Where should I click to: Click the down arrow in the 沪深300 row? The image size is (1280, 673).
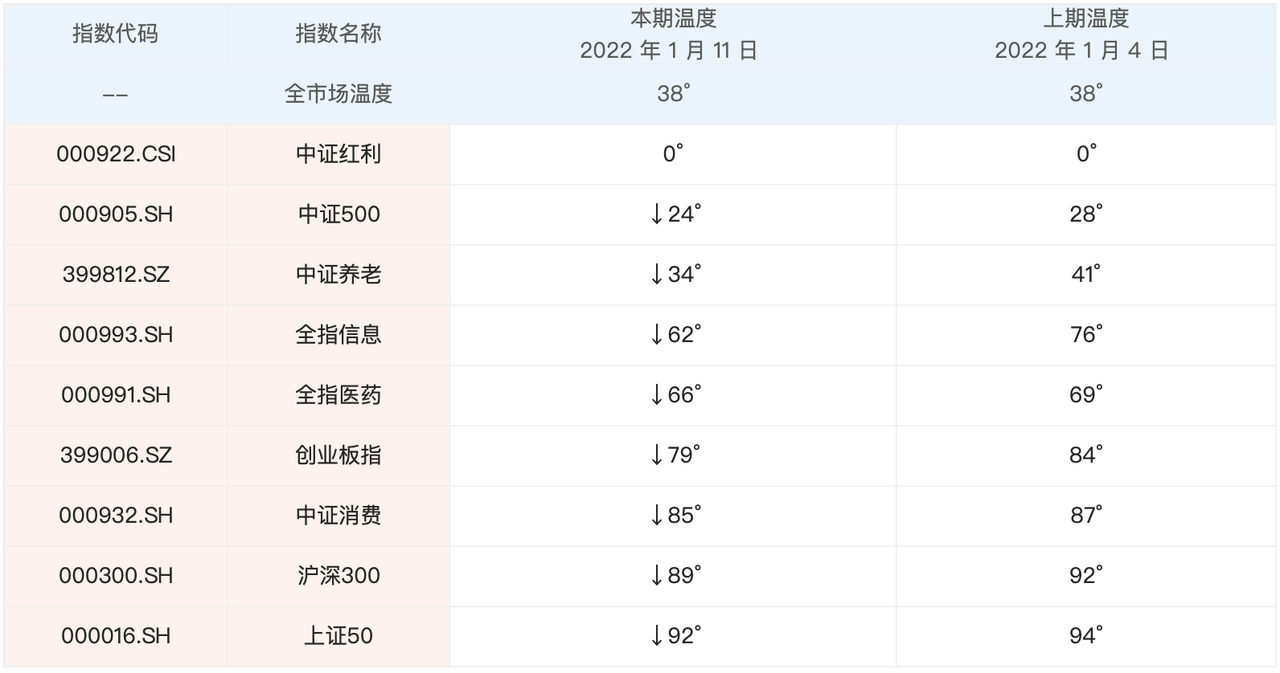(x=656, y=576)
